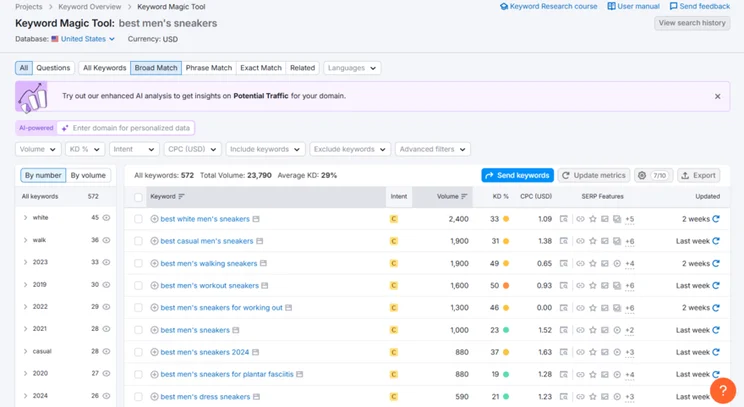The height and width of the screenshot is (407, 744).
Task: Refresh metrics for best white men's sneakers row
Action: [x=716, y=219]
